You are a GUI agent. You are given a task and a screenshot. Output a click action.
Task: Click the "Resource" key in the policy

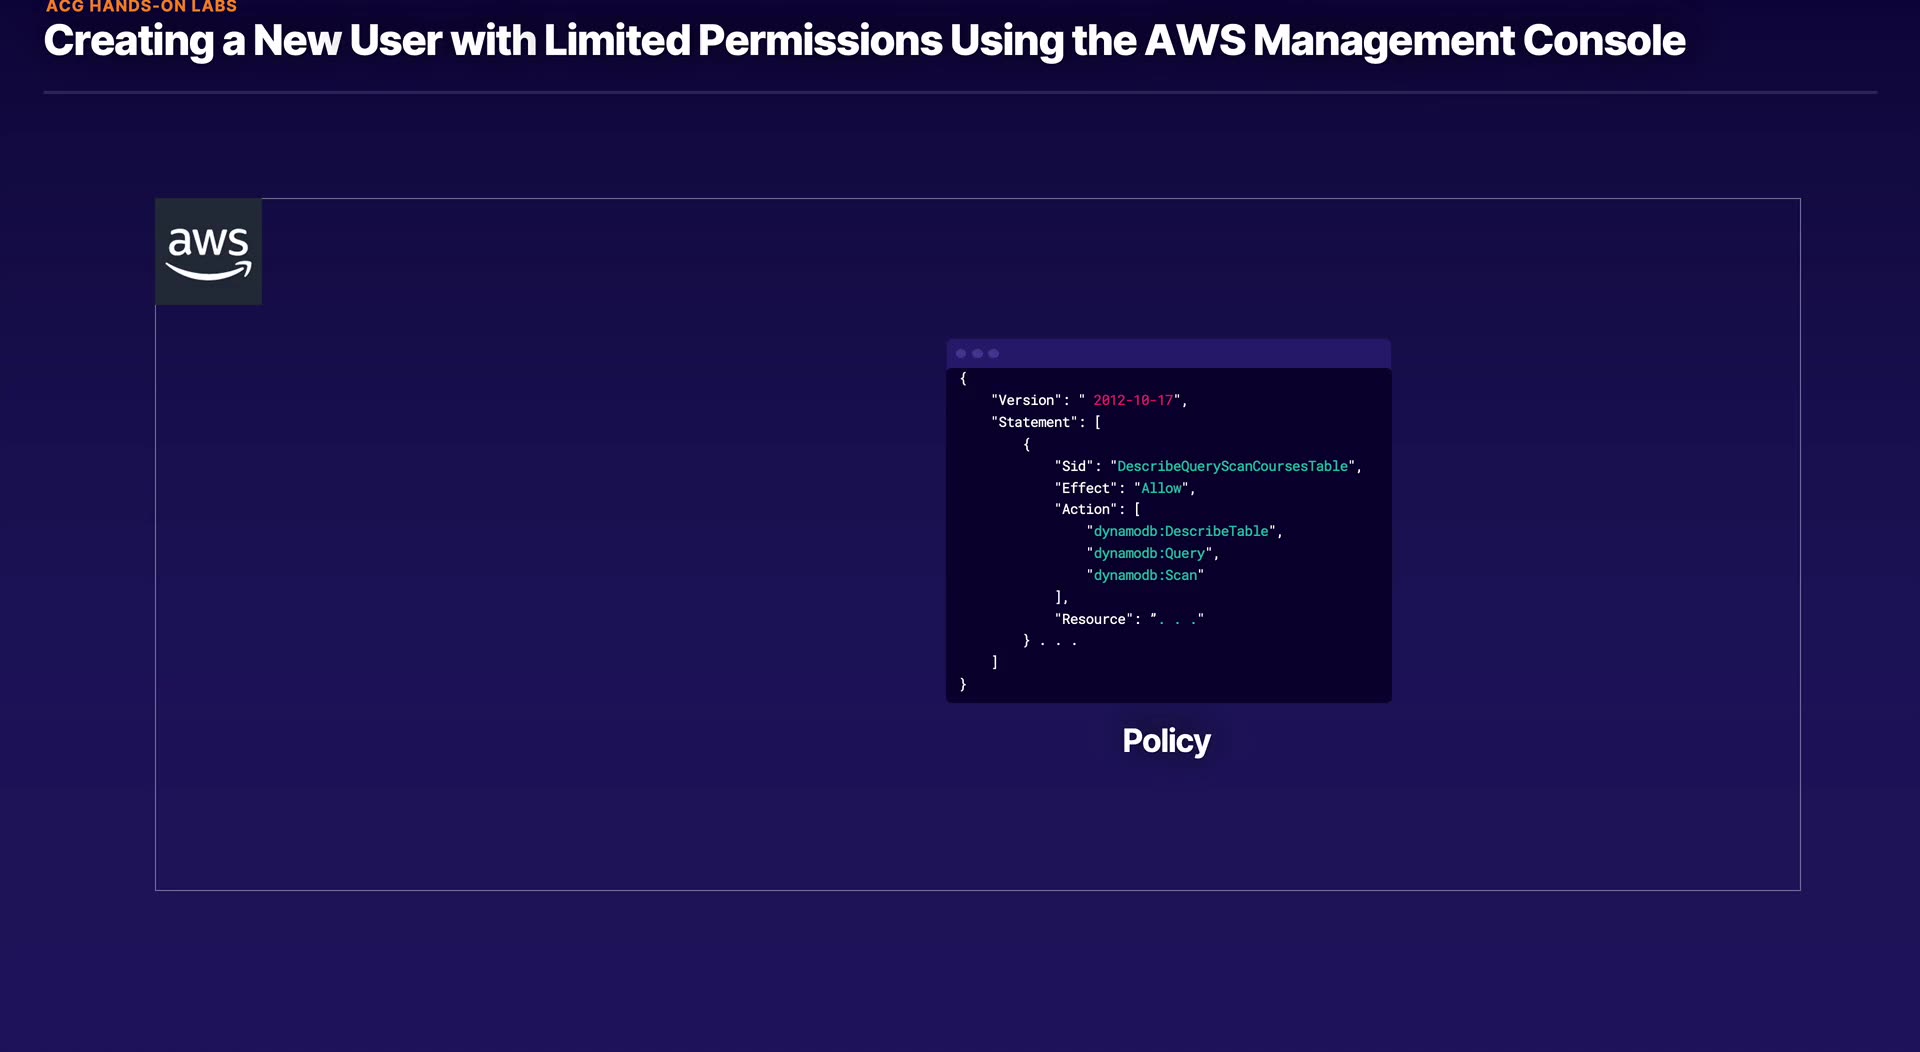tap(1093, 620)
